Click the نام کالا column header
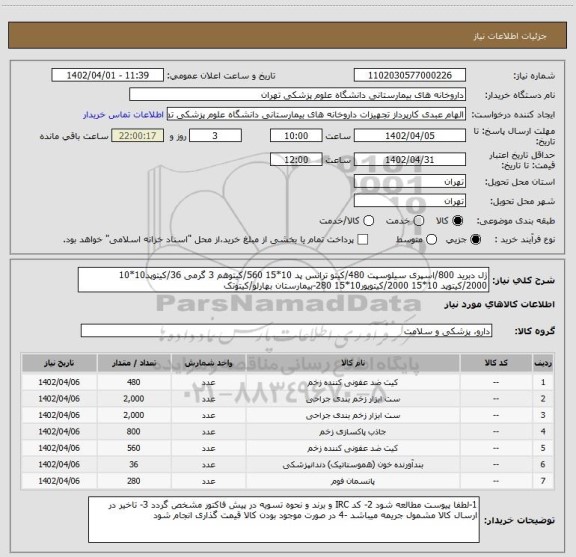 point(353,363)
